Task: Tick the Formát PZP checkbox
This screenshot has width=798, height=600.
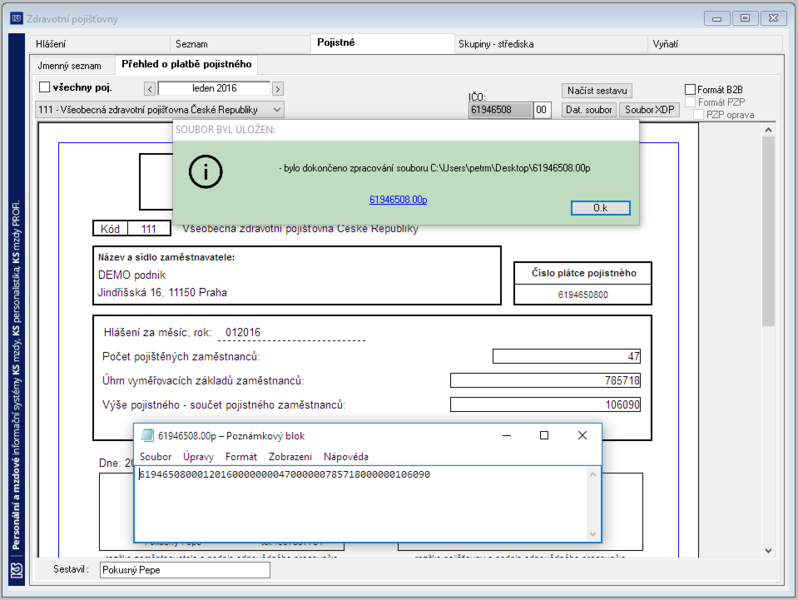Action: 691,102
